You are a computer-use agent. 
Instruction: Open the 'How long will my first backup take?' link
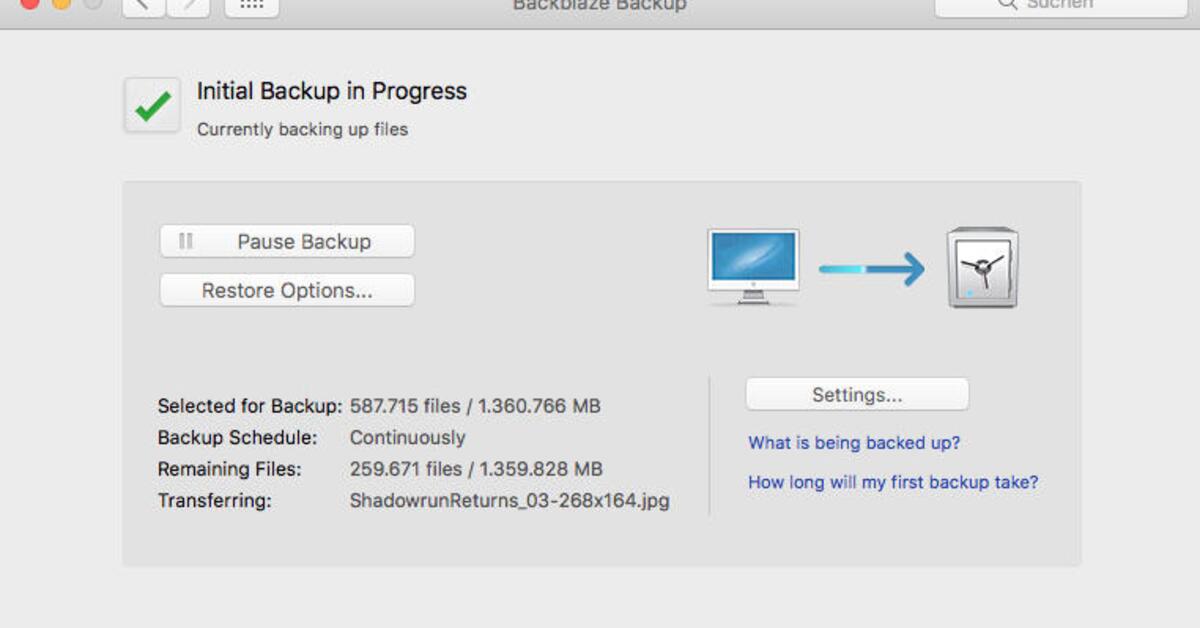(893, 482)
